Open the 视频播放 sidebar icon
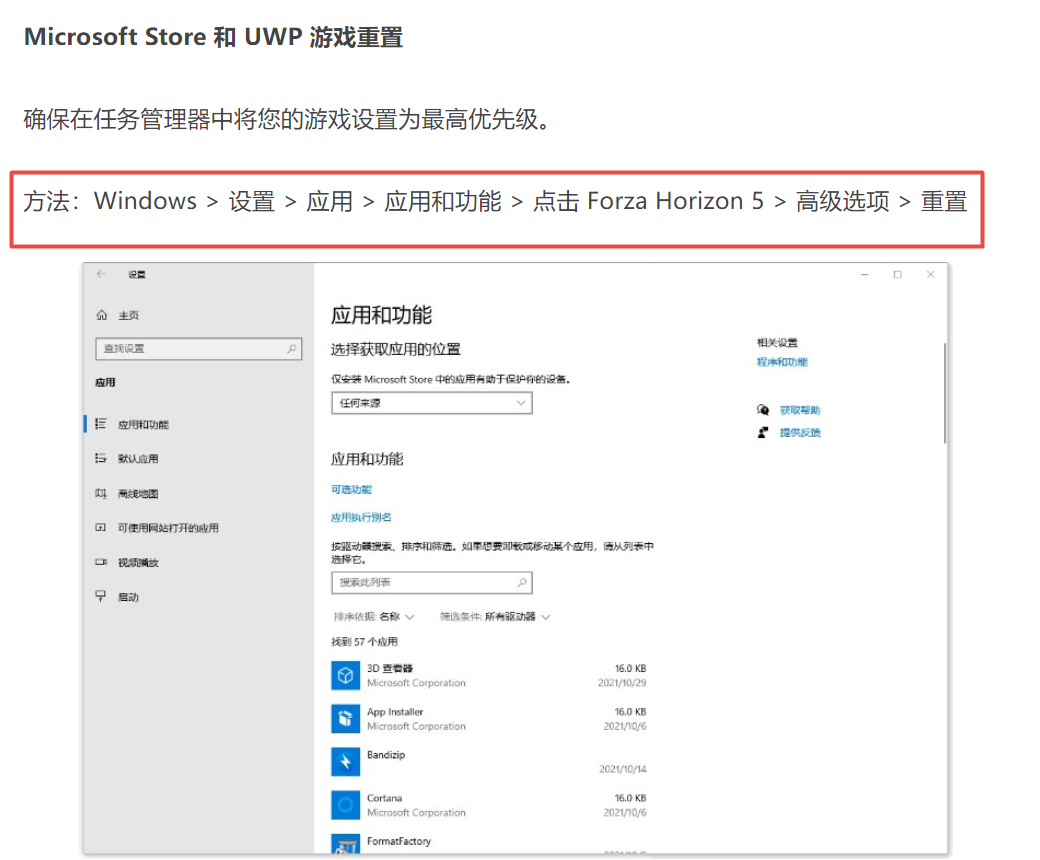This screenshot has width=1040, height=860. click(x=101, y=562)
